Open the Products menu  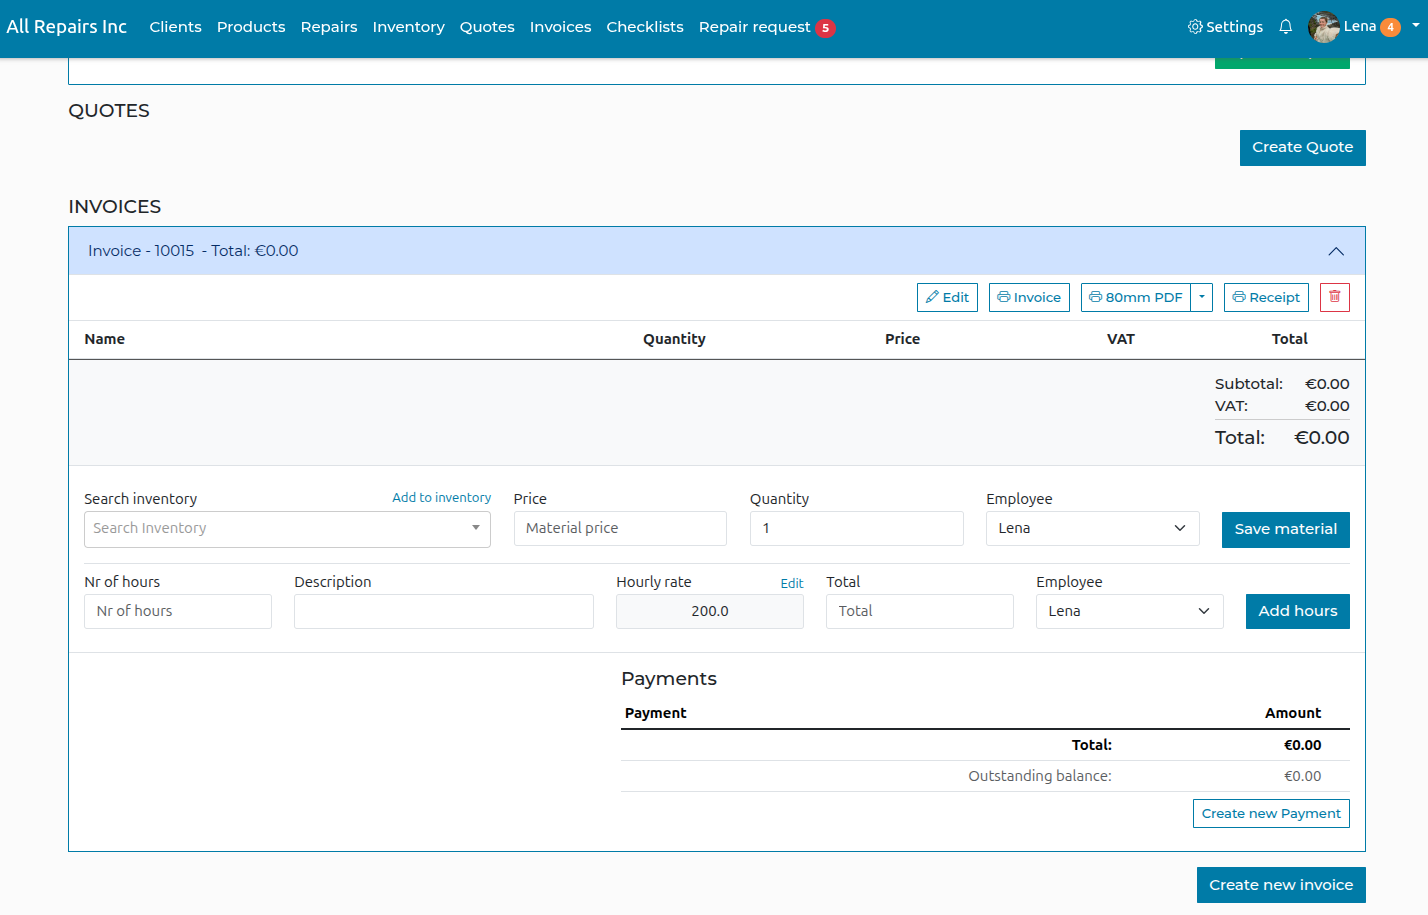click(x=251, y=27)
